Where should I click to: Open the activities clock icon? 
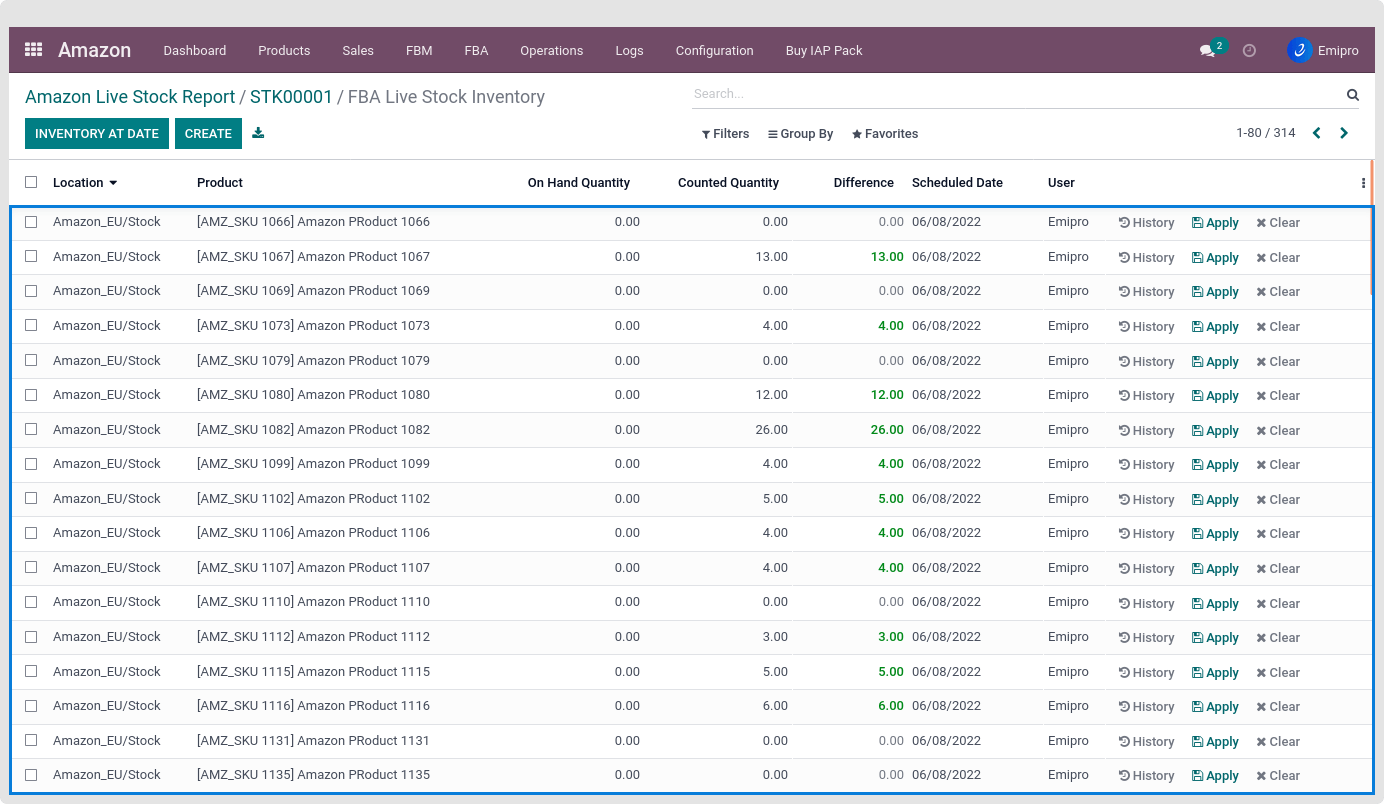point(1249,51)
